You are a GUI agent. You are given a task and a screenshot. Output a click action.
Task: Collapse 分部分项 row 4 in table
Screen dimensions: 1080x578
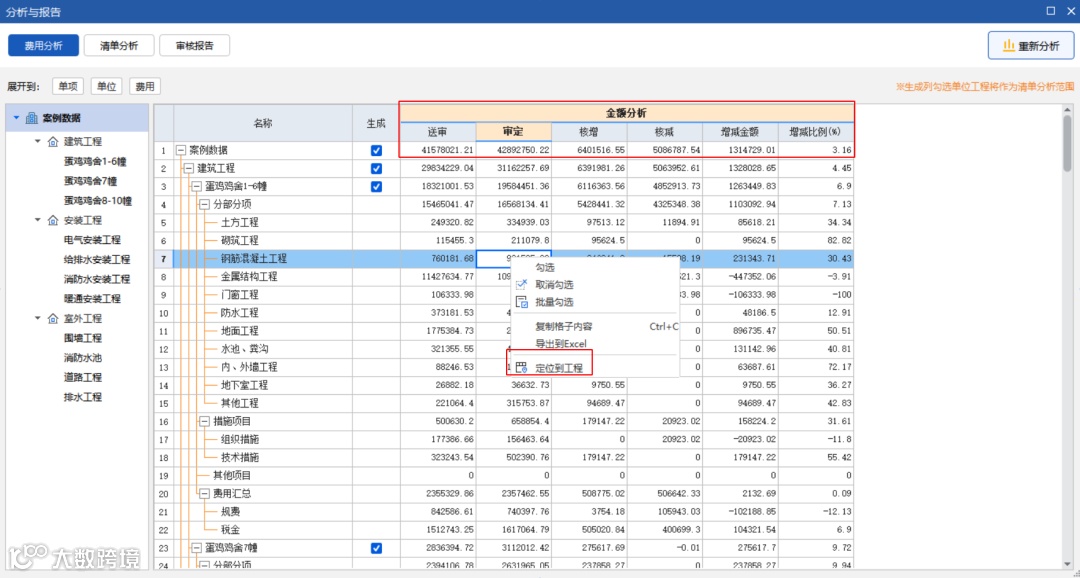pyautogui.click(x=205, y=205)
